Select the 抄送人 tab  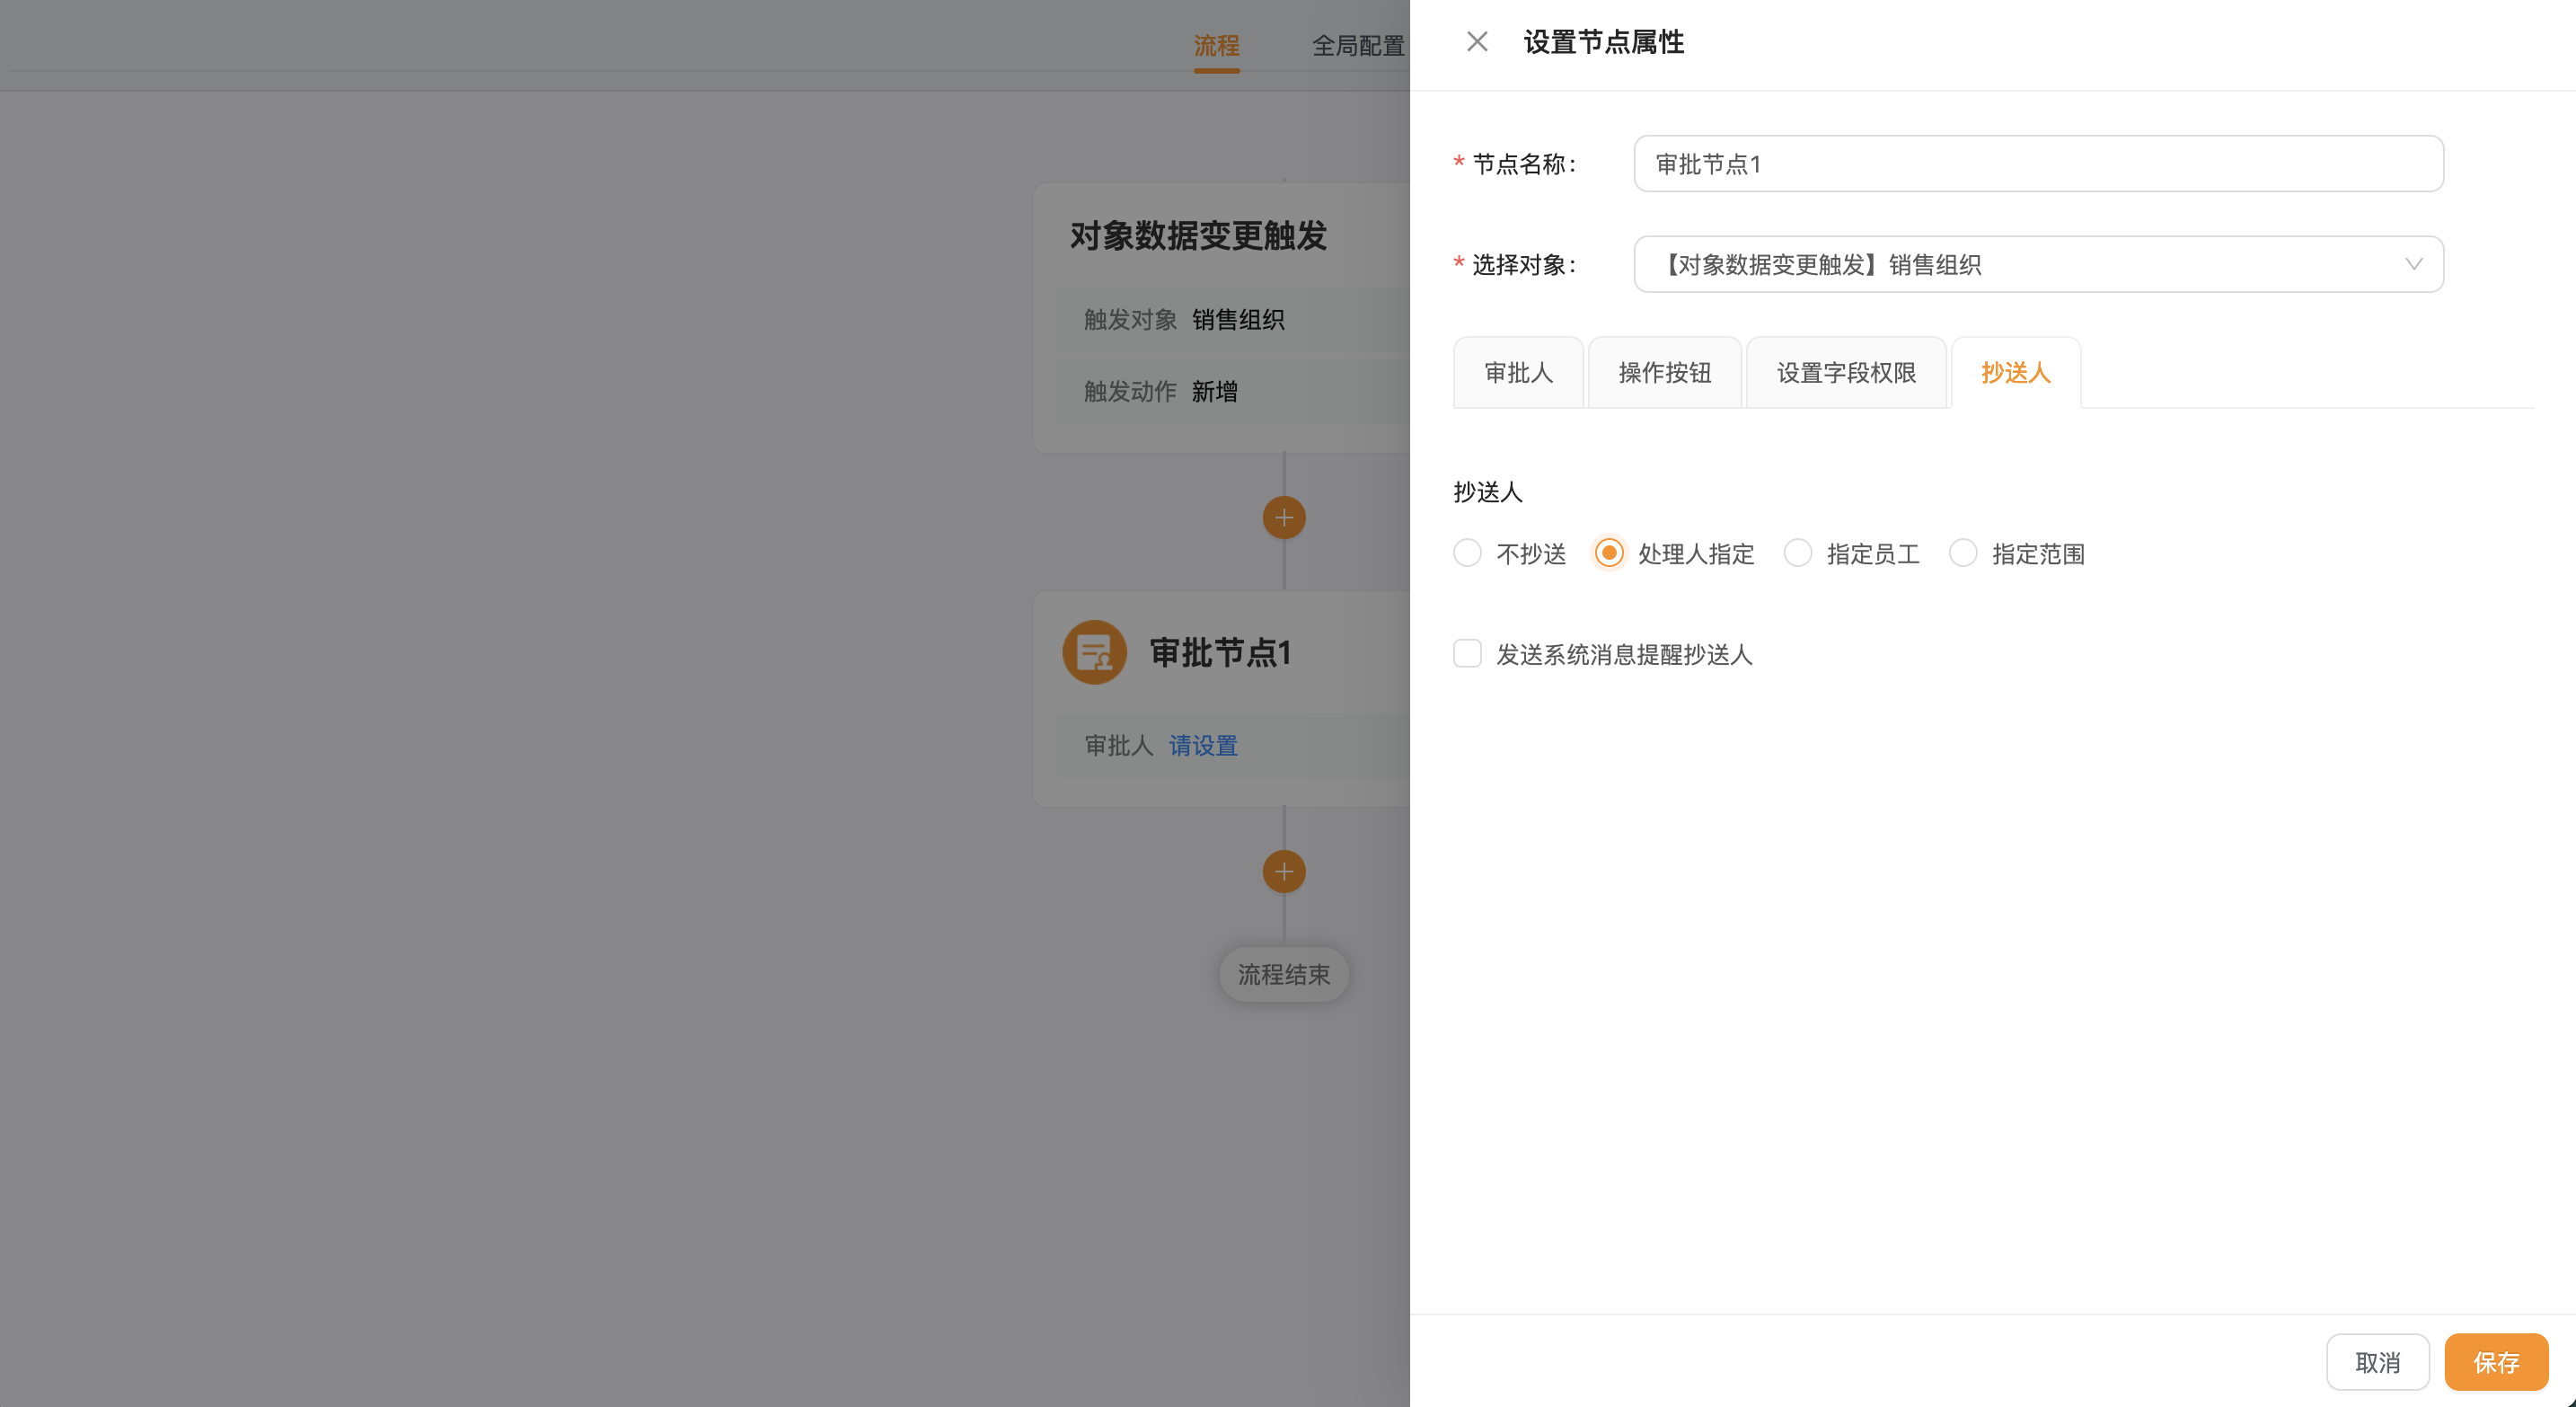[x=2016, y=373]
